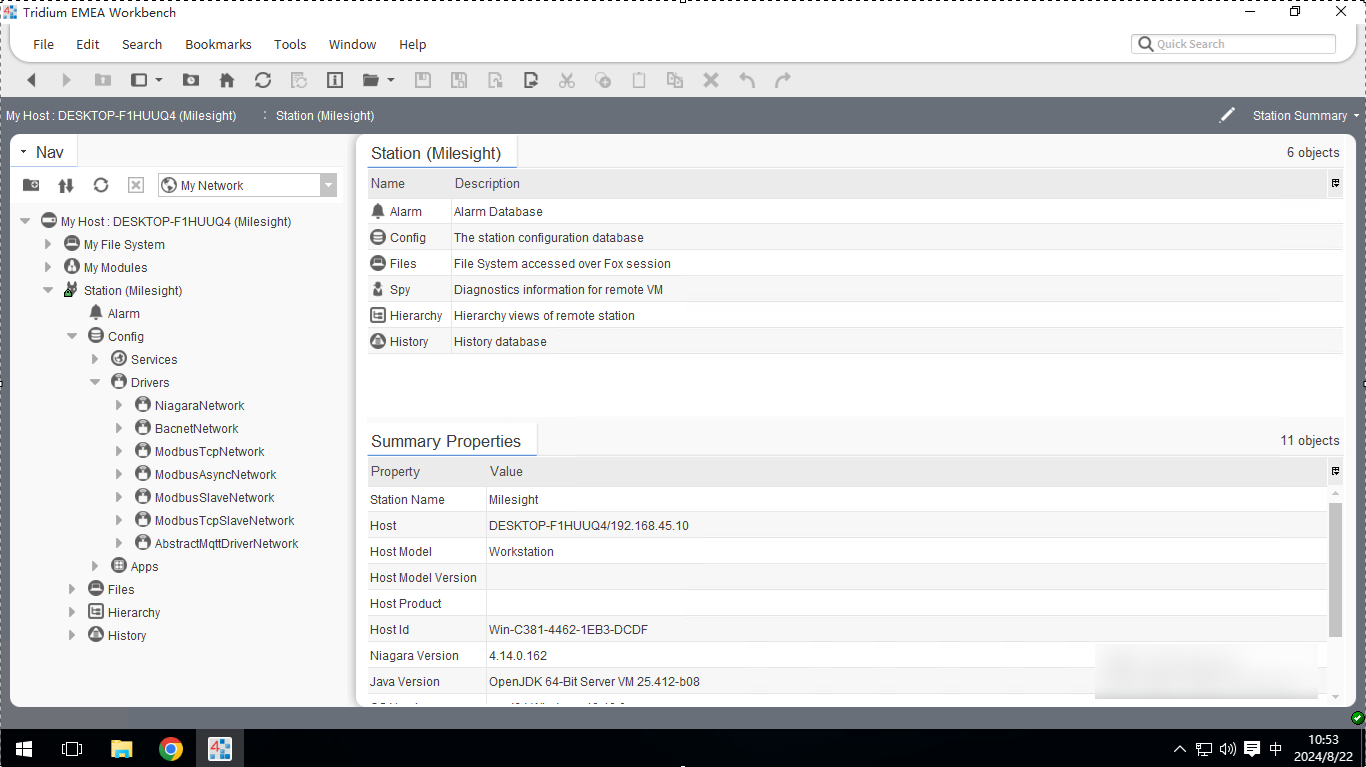The height and width of the screenshot is (767, 1366).
Task: Click the Hierarchy icon in the Station table
Action: pyautogui.click(x=378, y=315)
